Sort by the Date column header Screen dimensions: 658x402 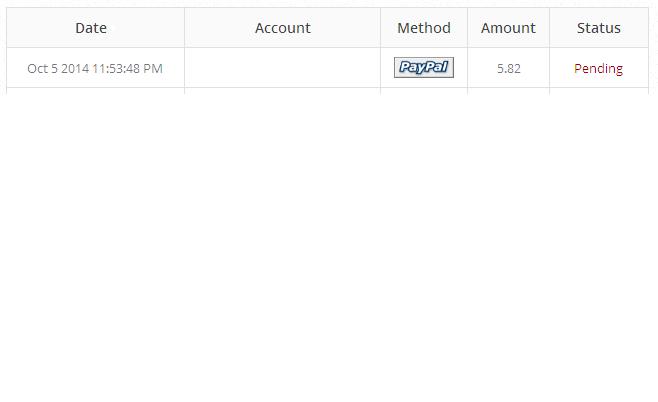[91, 28]
